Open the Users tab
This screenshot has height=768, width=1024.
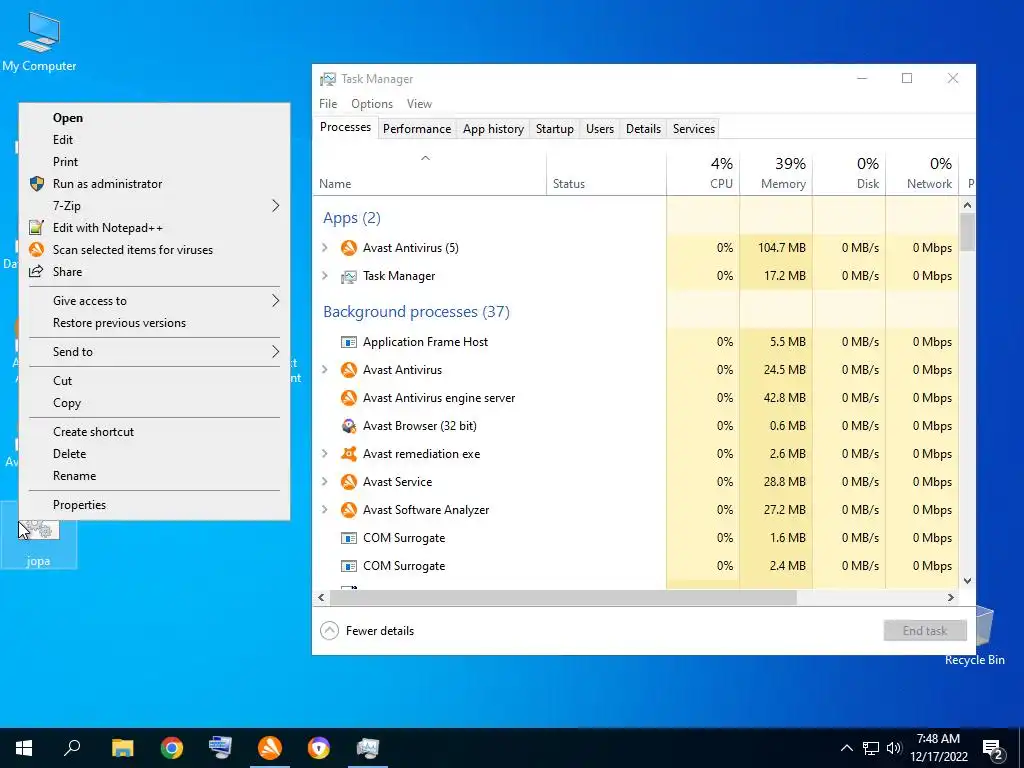600,129
